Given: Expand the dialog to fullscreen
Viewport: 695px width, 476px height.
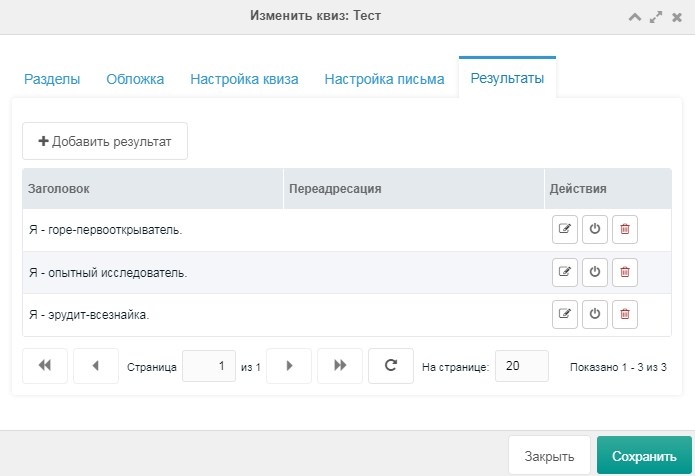Looking at the screenshot, I should pos(656,17).
